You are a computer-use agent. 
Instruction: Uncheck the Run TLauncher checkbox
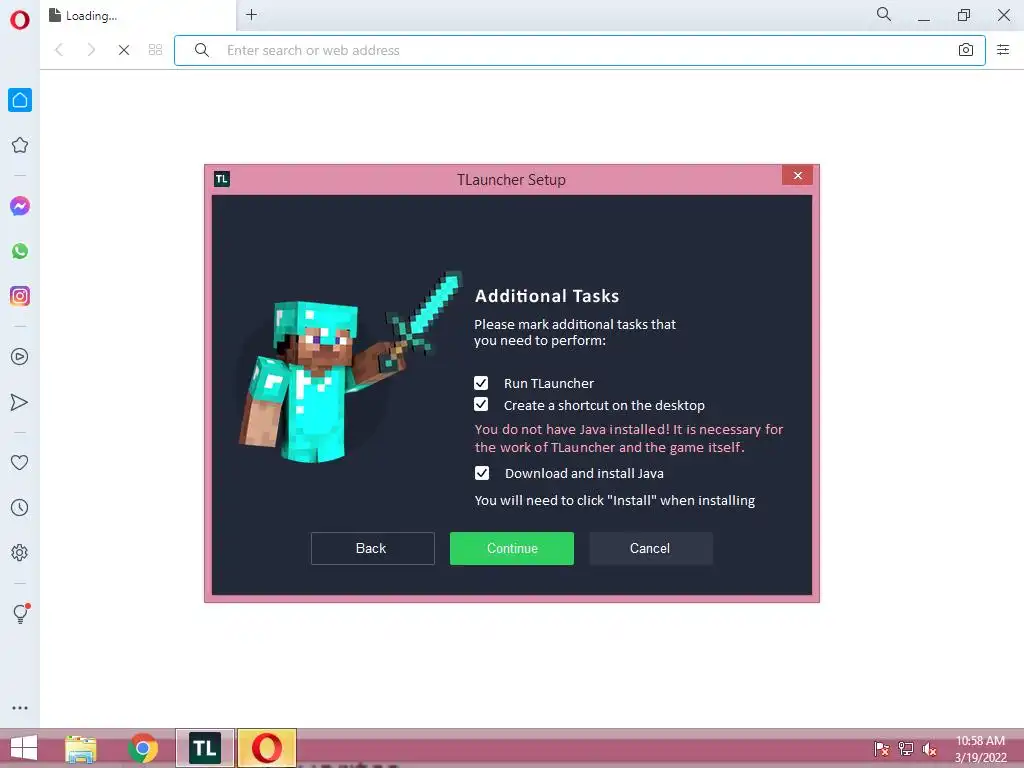click(x=481, y=383)
